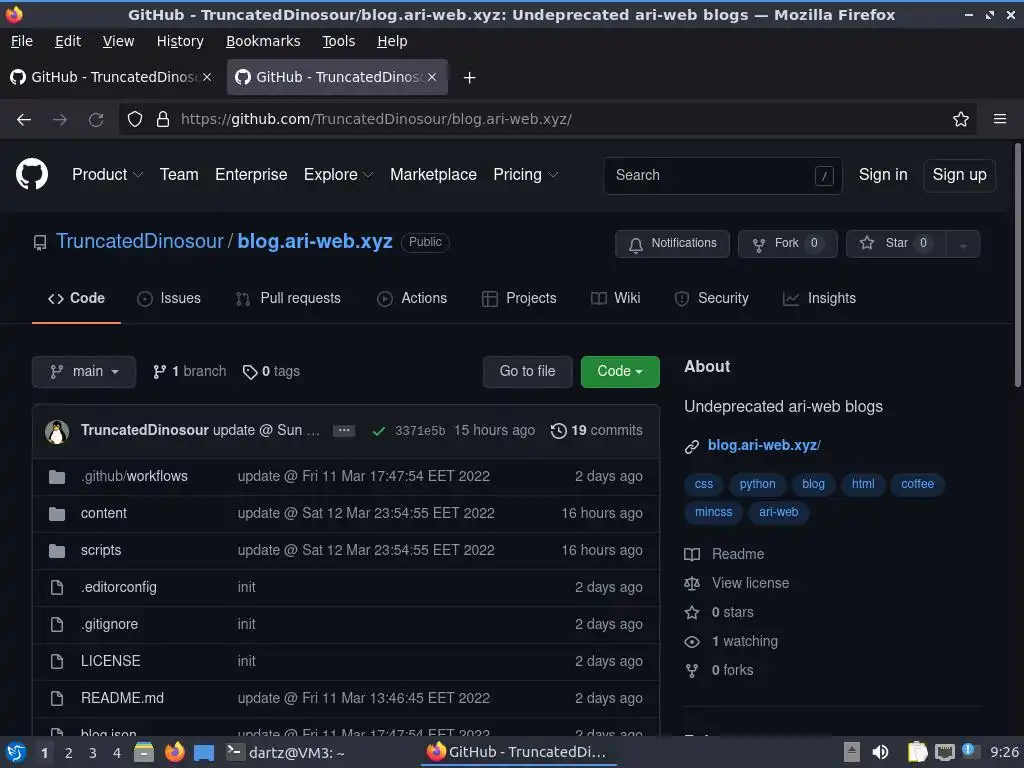Switch to the Wiki tab
1024x768 pixels.
tap(615, 298)
